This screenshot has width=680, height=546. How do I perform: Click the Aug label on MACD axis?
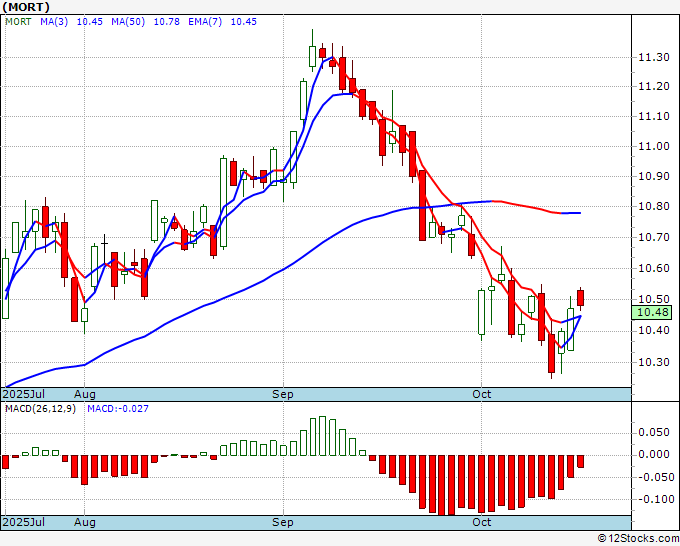[x=85, y=522]
